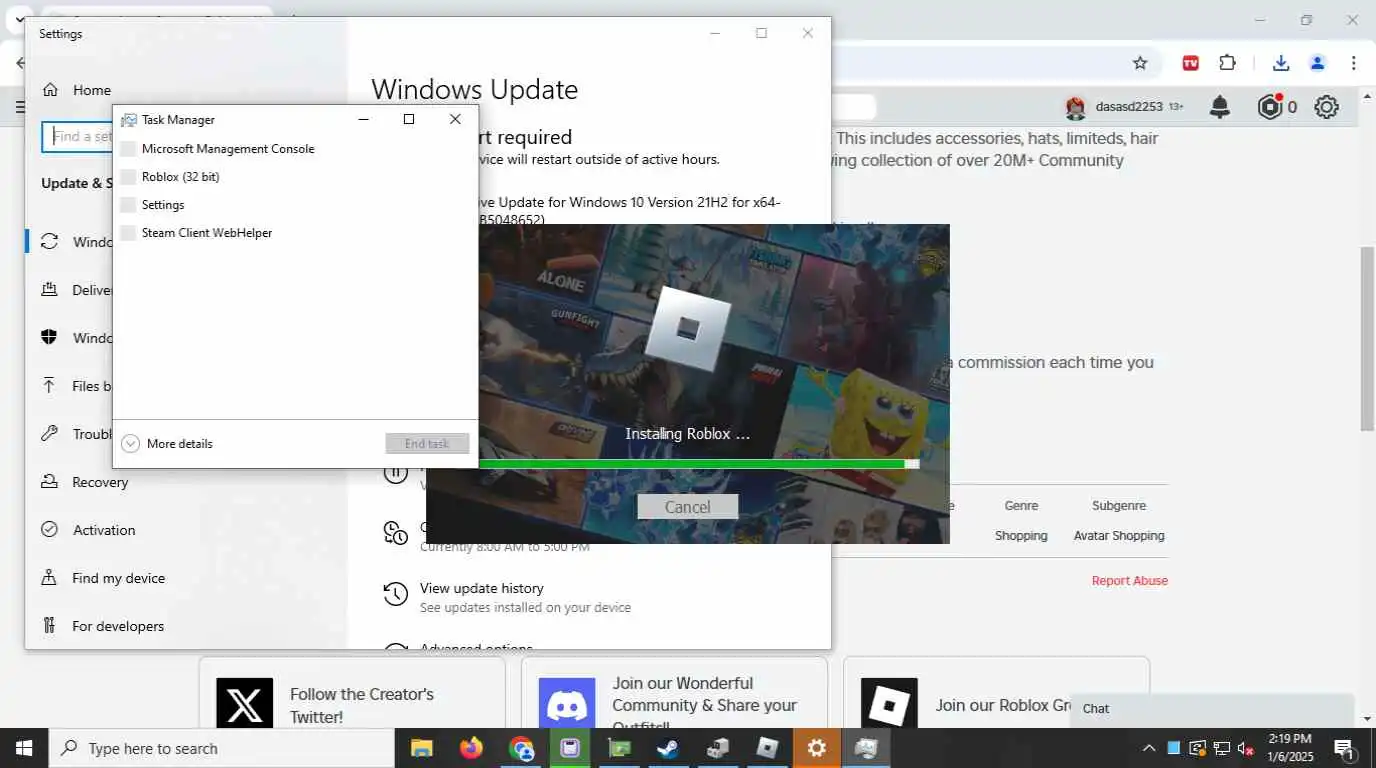1376x768 pixels.
Task: Click the browser page vertical scrollbar
Action: 1367,337
